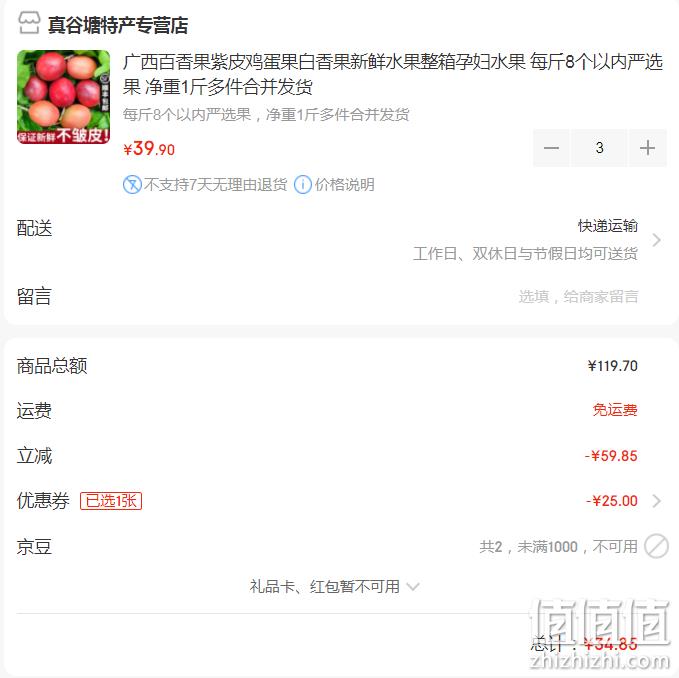Expand 礼品卡、红包暂不可用 section

tap(334, 587)
